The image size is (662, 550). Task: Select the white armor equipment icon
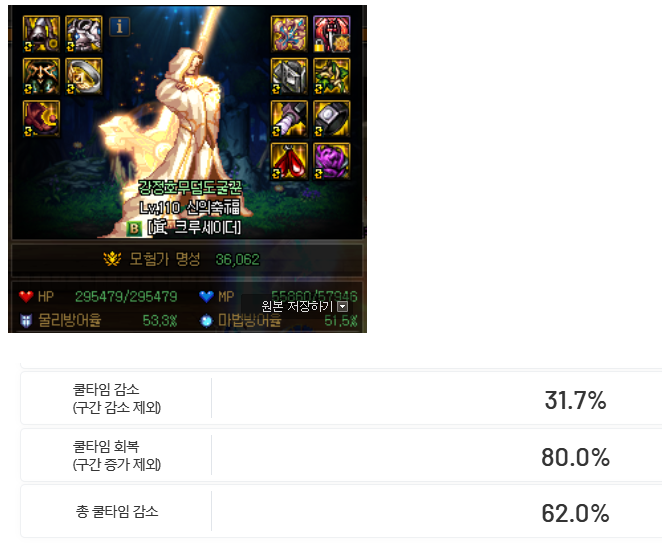pyautogui.click(x=84, y=34)
